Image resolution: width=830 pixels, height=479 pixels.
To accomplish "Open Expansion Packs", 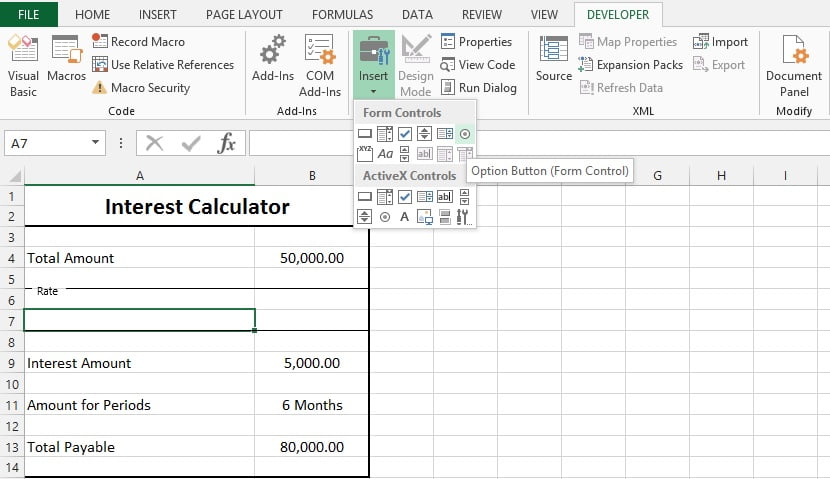I will 631,65.
